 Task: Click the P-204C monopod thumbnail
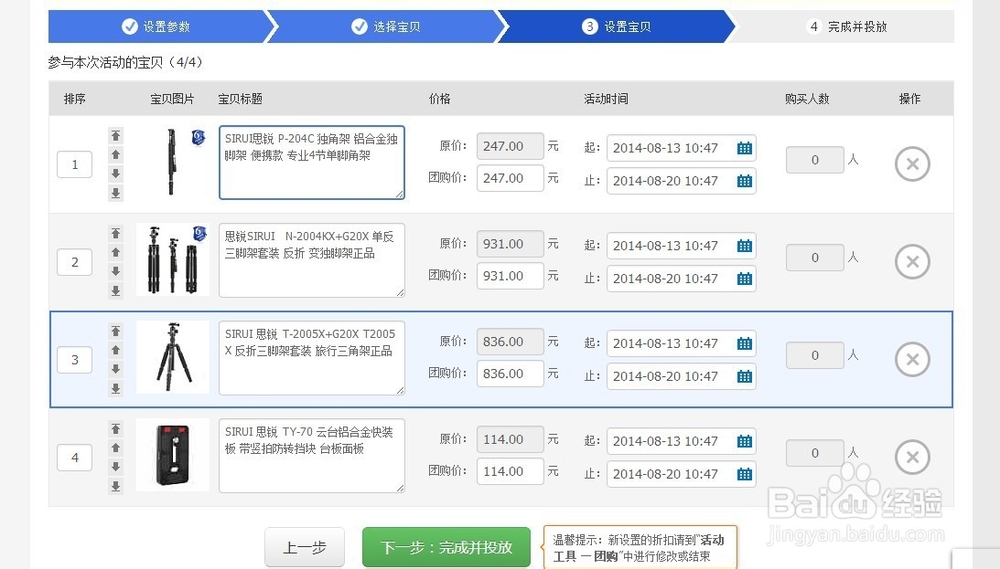pyautogui.click(x=173, y=162)
